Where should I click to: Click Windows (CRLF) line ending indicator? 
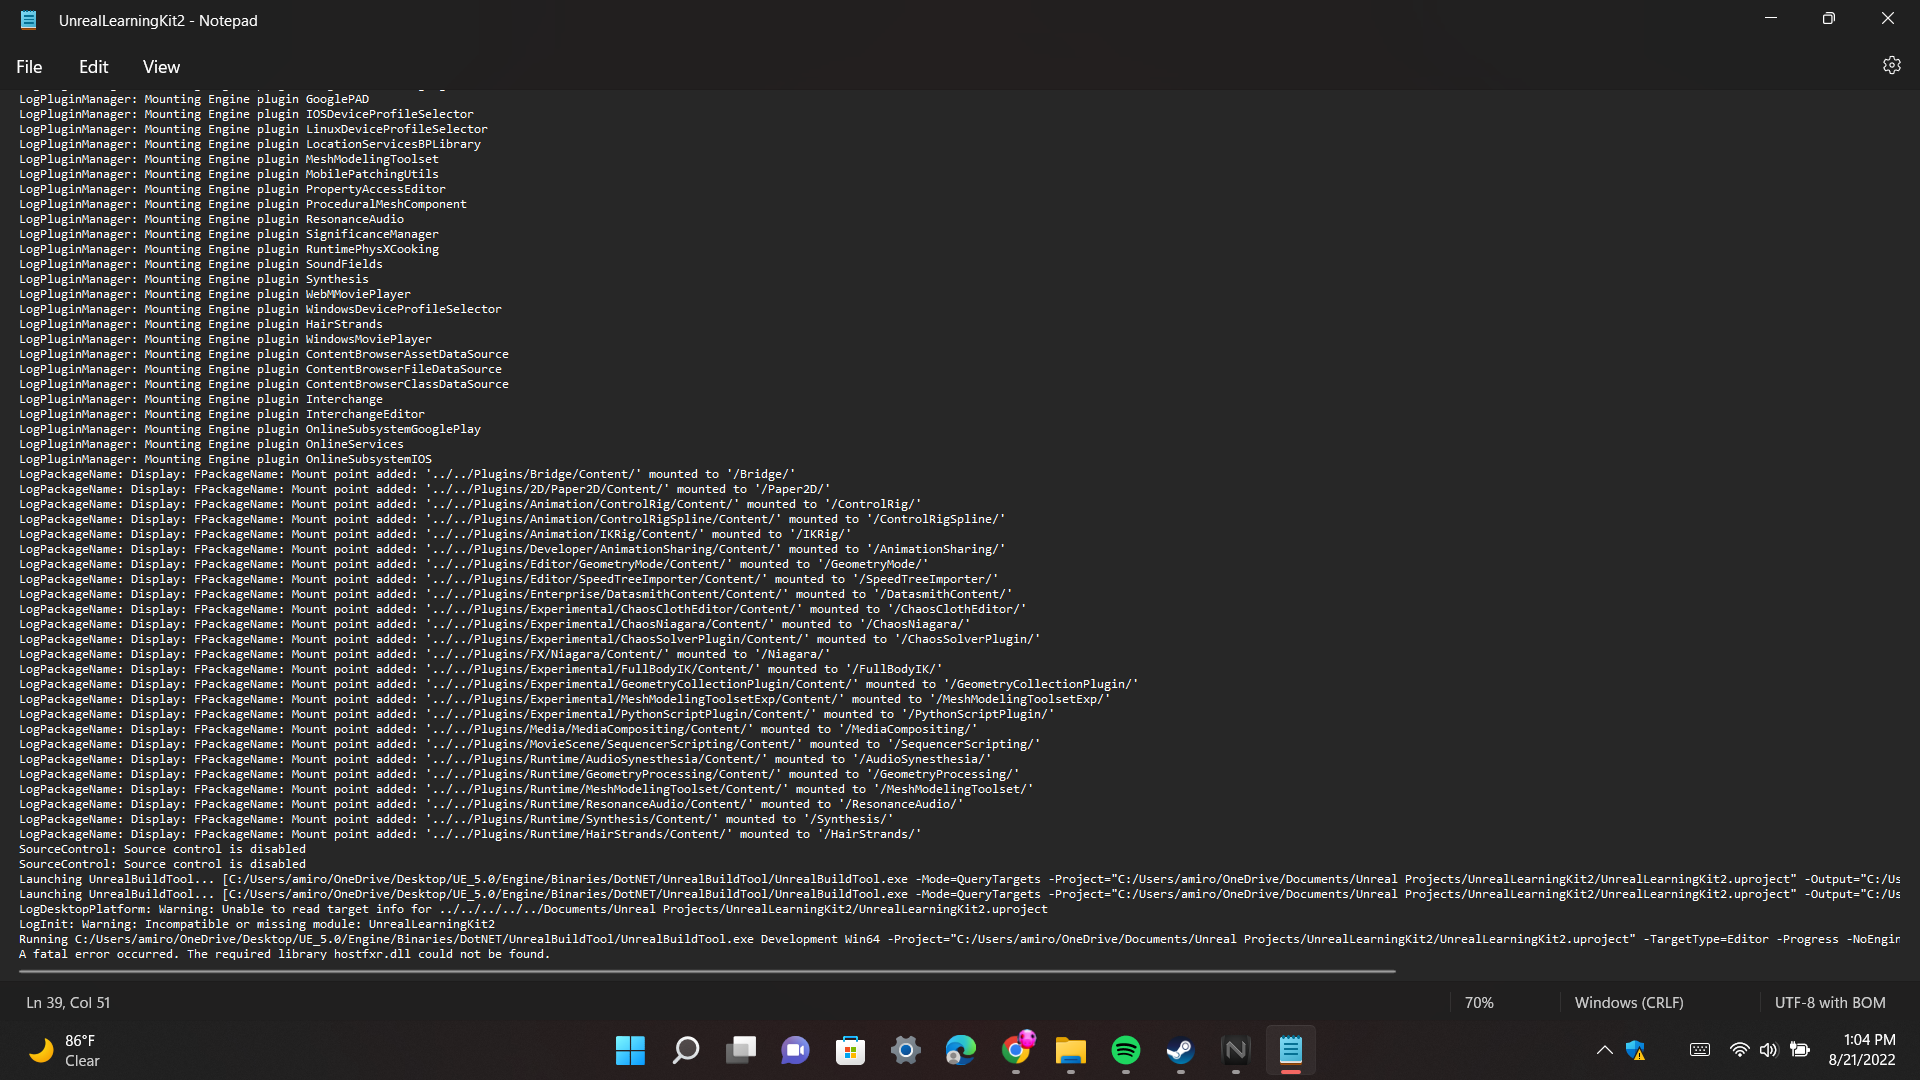click(1629, 1002)
